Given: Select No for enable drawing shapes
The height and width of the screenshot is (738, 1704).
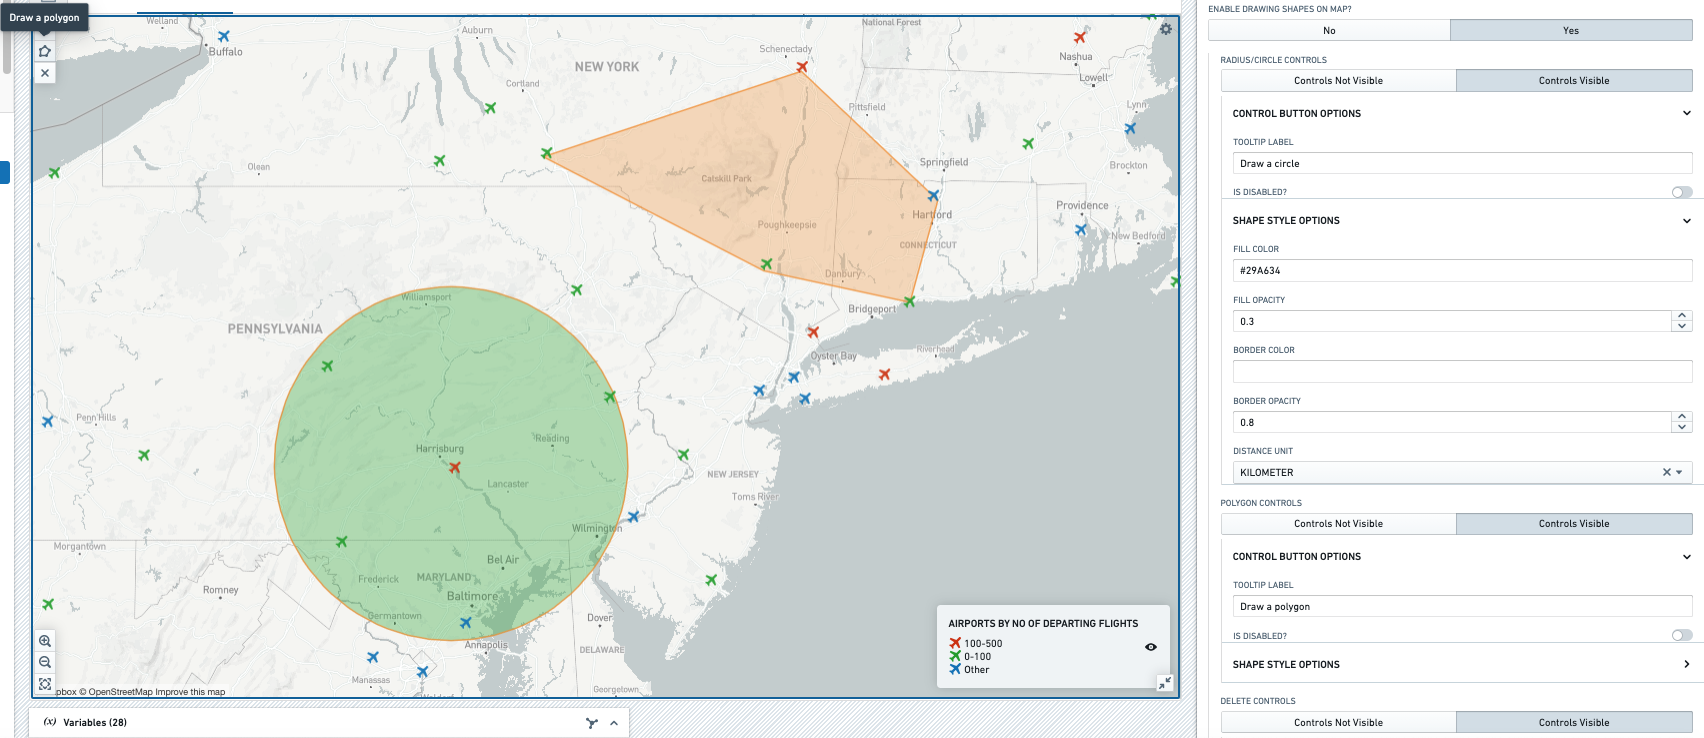Looking at the screenshot, I should [x=1329, y=31].
